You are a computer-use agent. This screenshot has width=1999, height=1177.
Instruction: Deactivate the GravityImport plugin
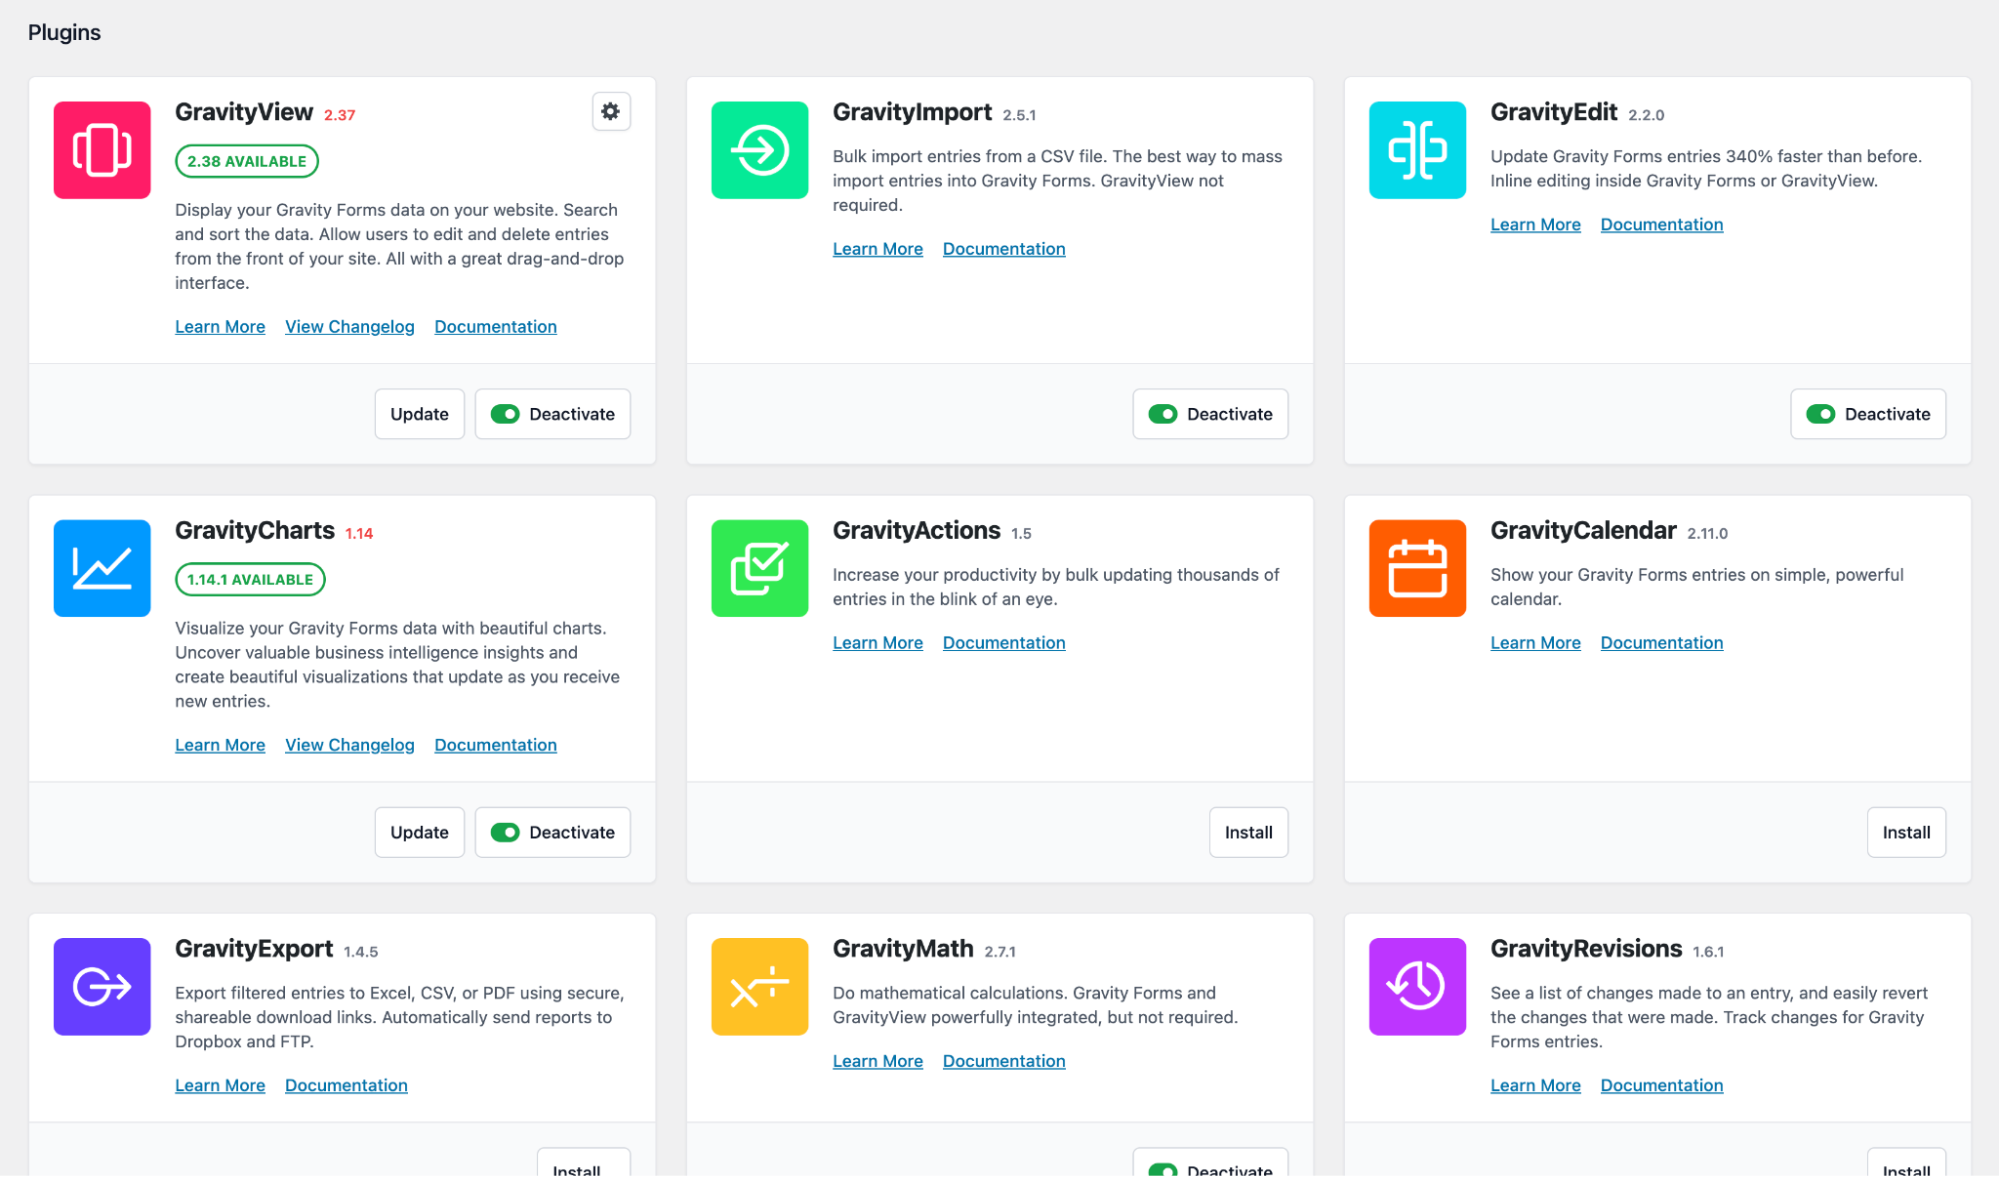pos(1211,414)
